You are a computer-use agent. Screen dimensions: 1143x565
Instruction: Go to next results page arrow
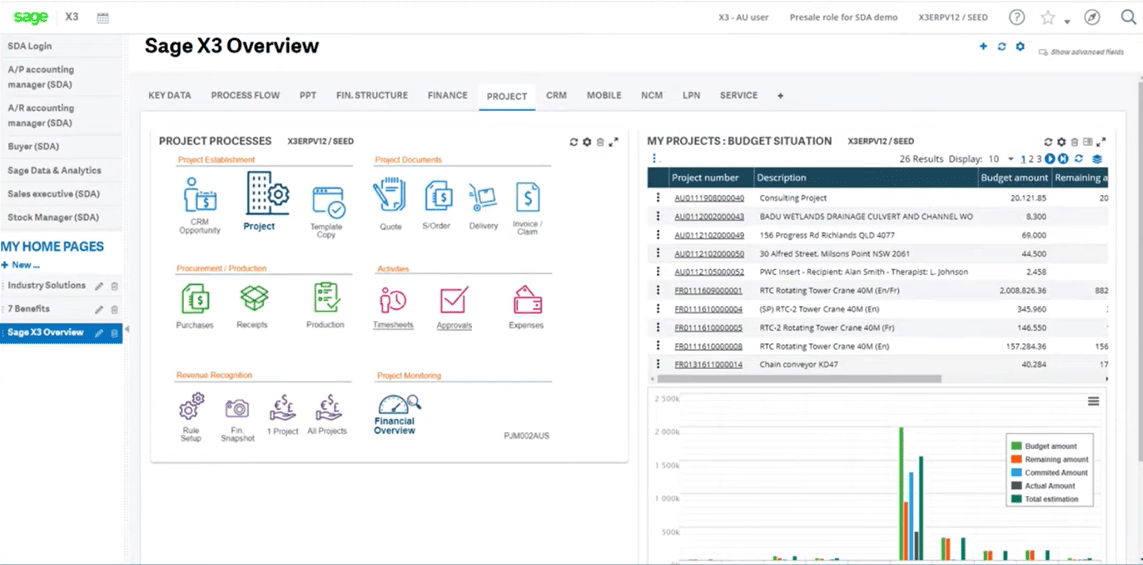(x=1050, y=159)
